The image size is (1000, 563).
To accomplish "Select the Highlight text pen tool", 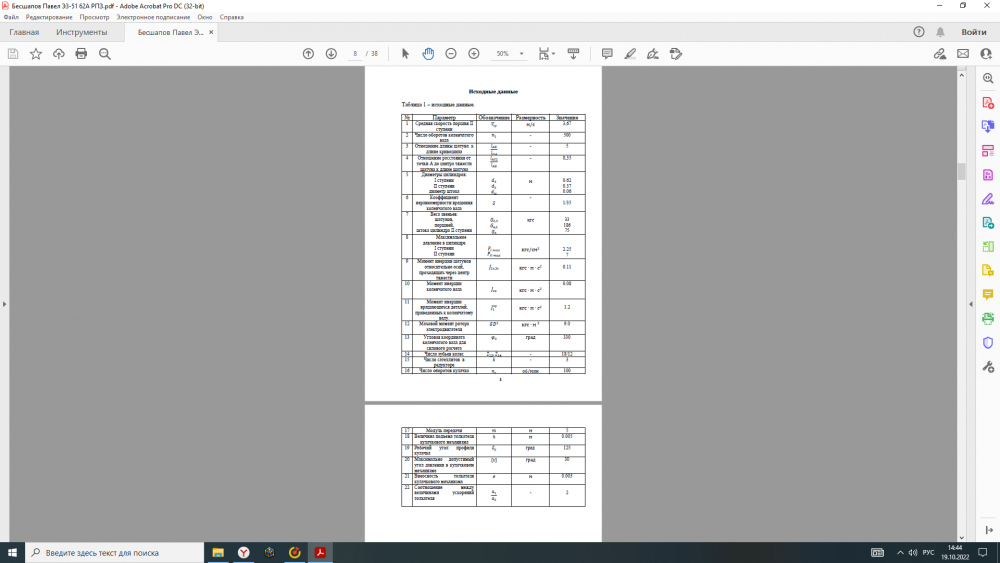I will (x=630, y=54).
